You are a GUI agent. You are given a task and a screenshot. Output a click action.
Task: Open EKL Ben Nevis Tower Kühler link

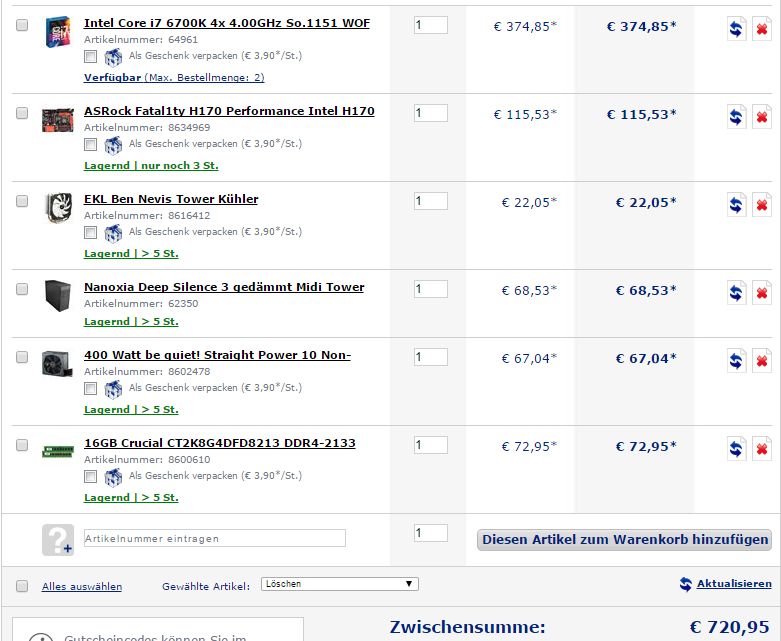point(171,199)
